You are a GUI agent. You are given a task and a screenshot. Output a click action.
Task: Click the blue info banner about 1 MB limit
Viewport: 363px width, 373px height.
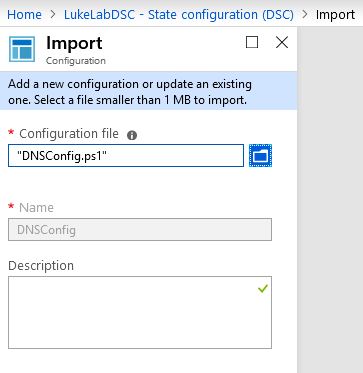148,91
